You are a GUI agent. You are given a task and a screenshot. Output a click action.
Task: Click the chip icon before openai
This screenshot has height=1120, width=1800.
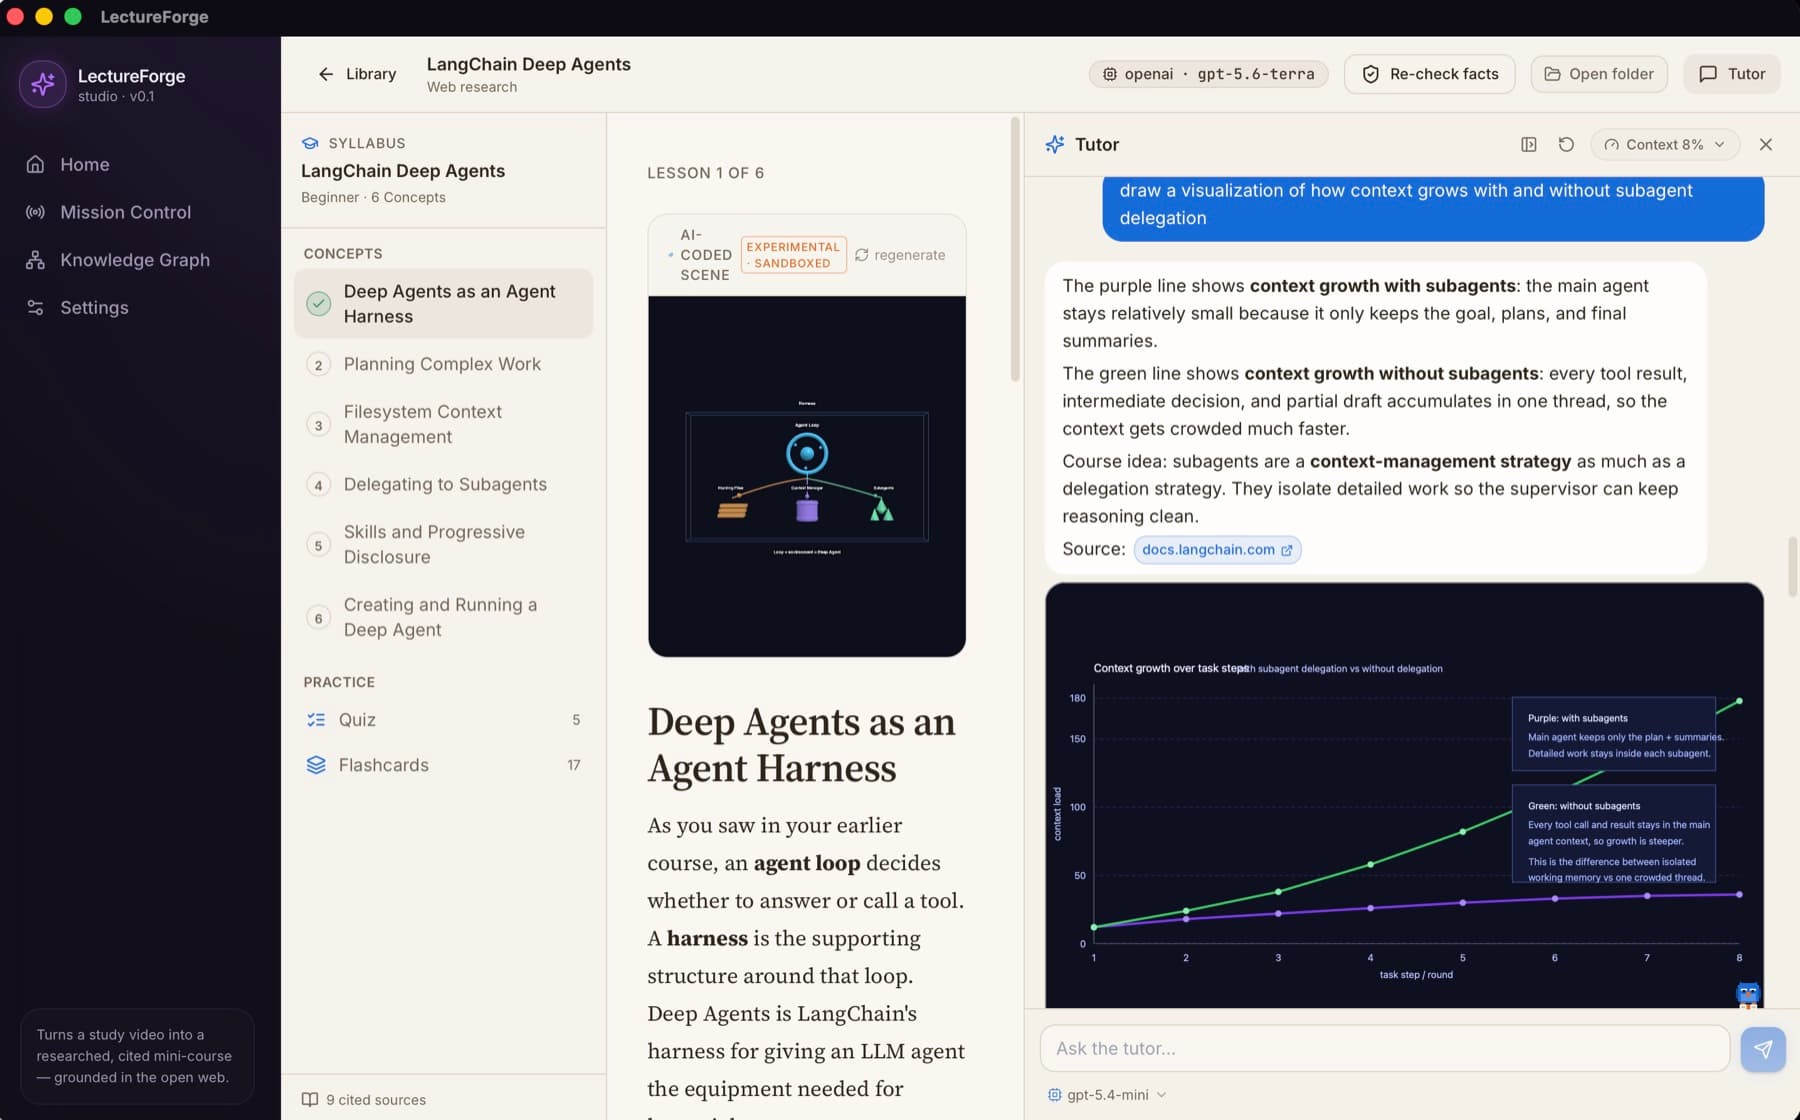(x=1110, y=74)
